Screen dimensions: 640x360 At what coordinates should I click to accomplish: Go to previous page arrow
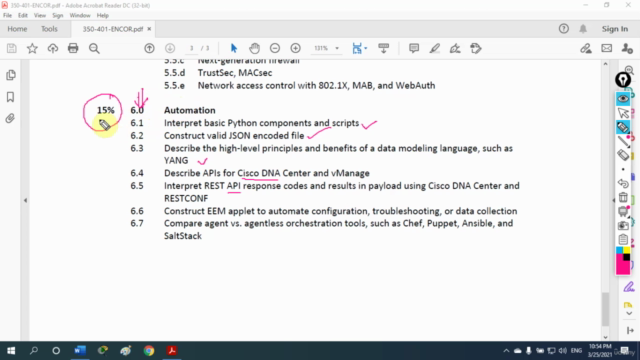pyautogui.click(x=149, y=49)
